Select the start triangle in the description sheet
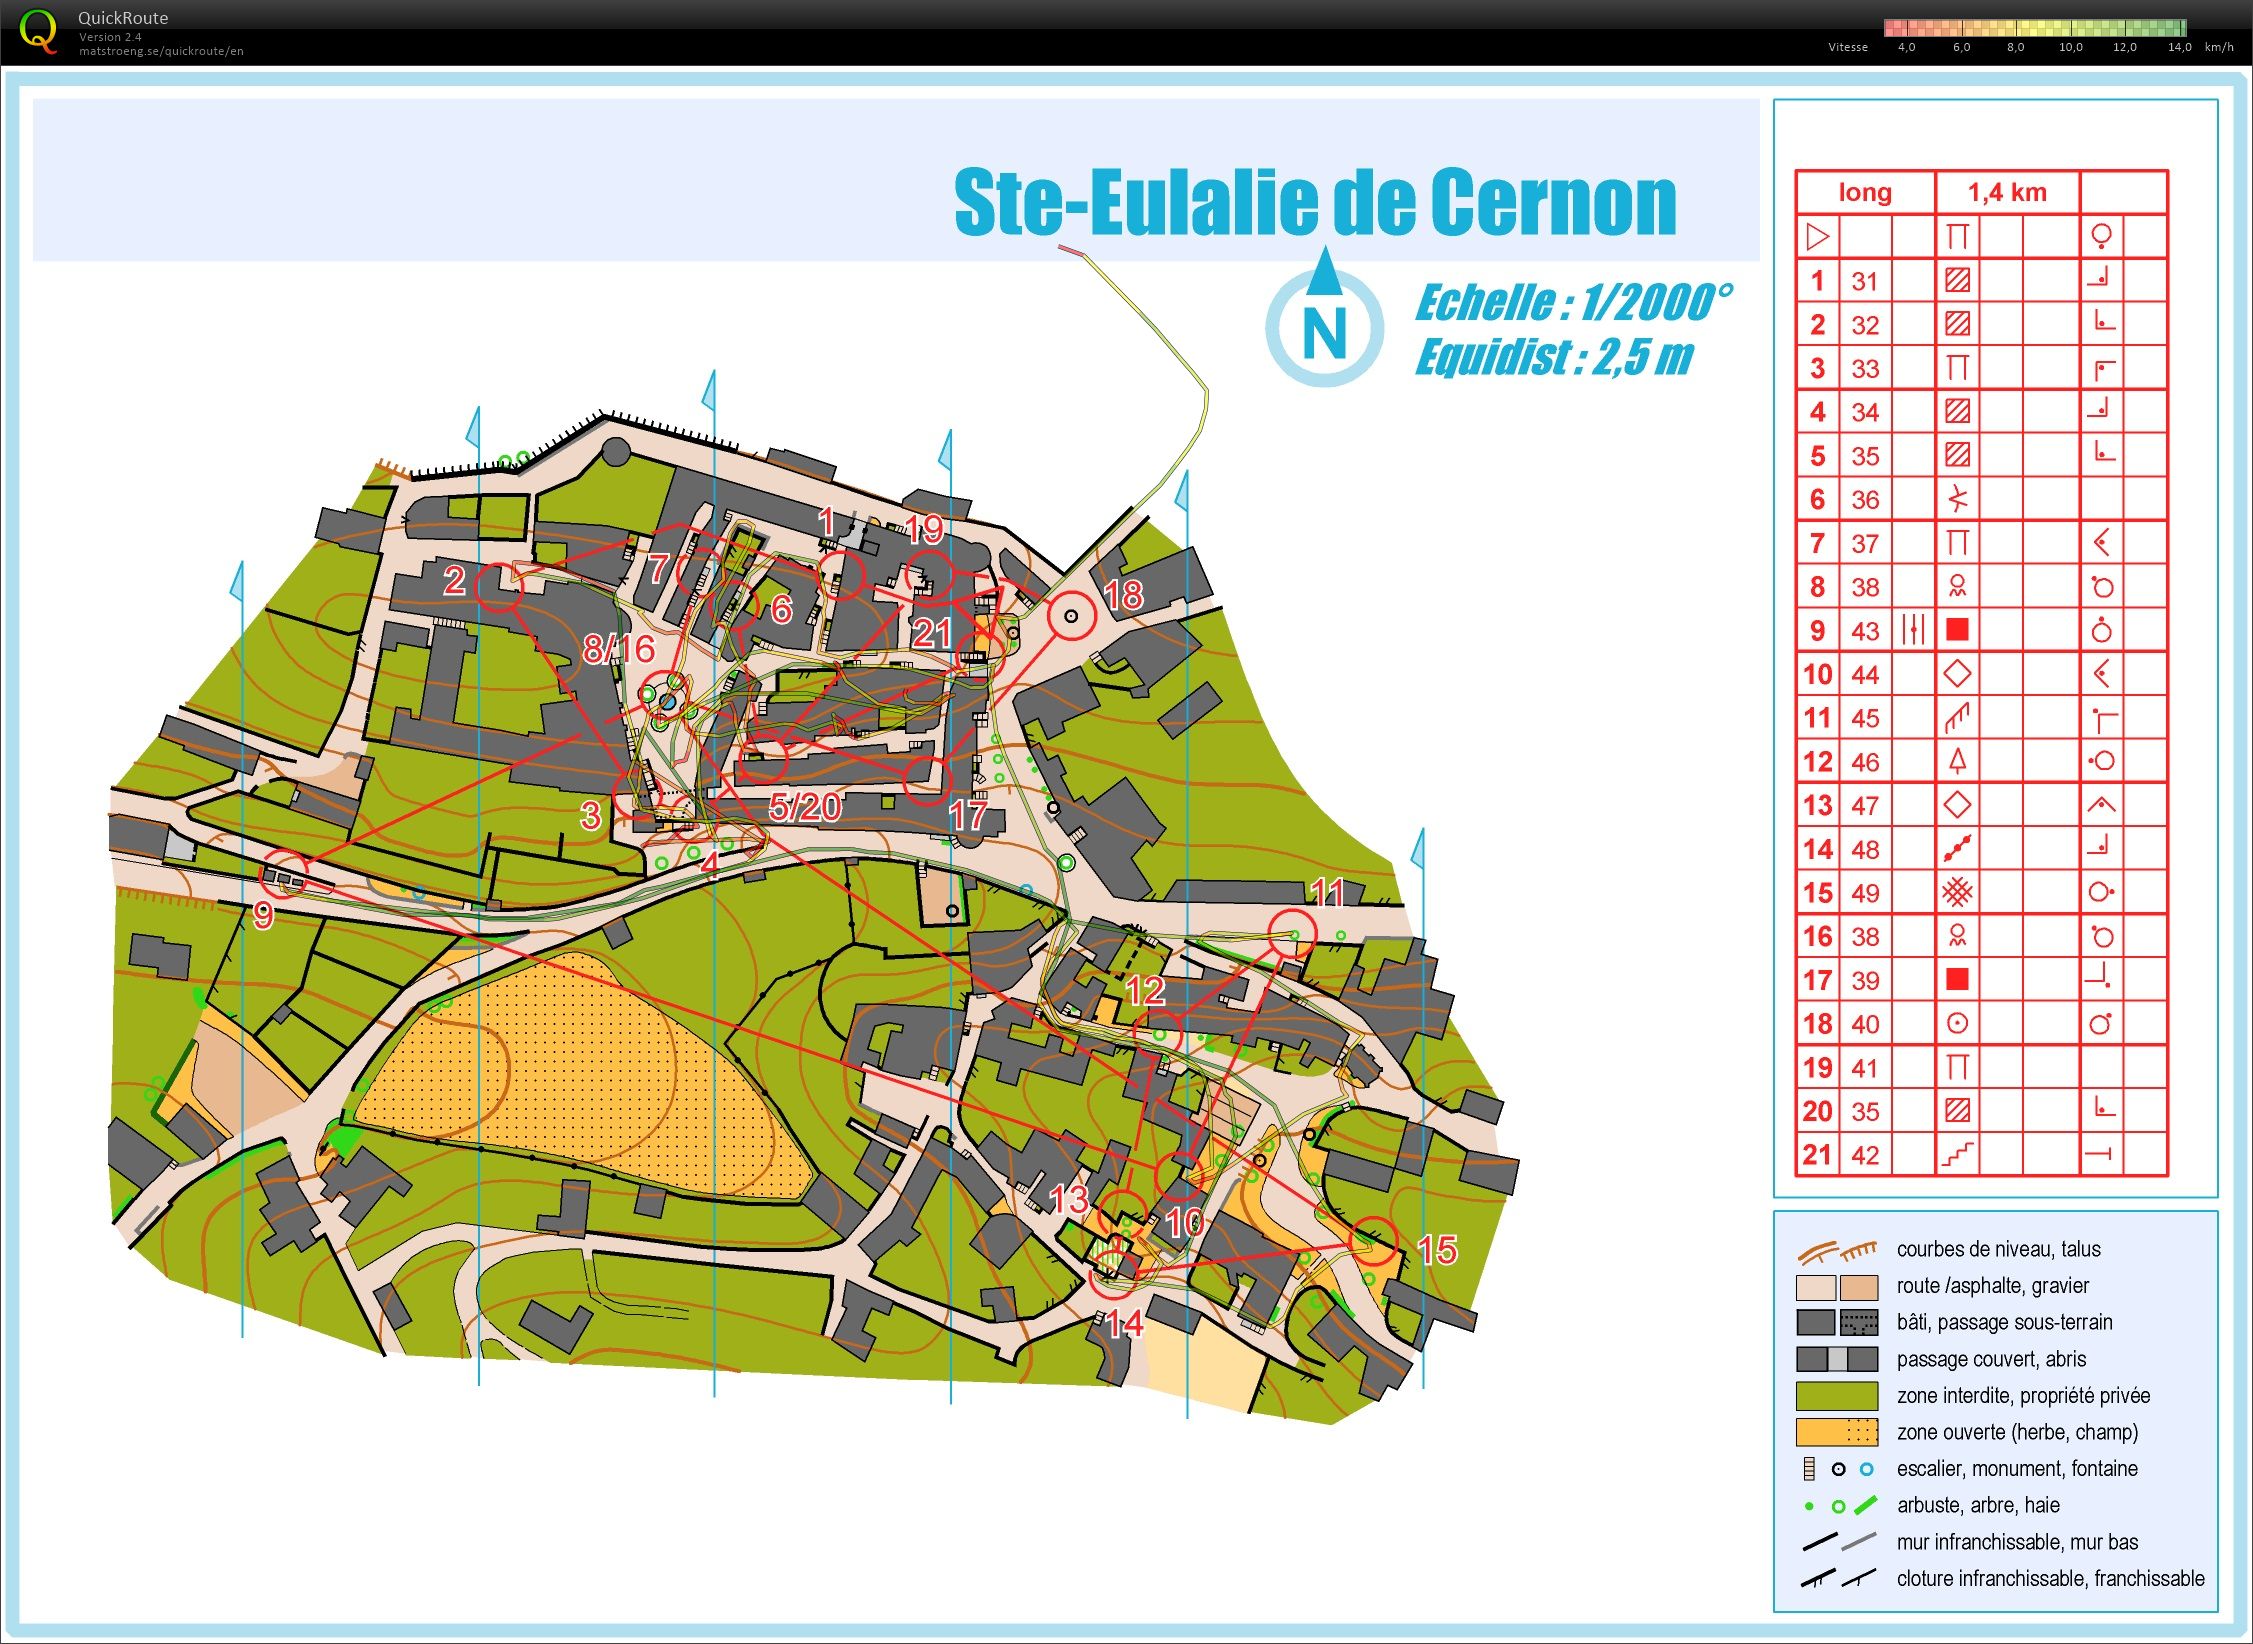 click(x=1817, y=237)
